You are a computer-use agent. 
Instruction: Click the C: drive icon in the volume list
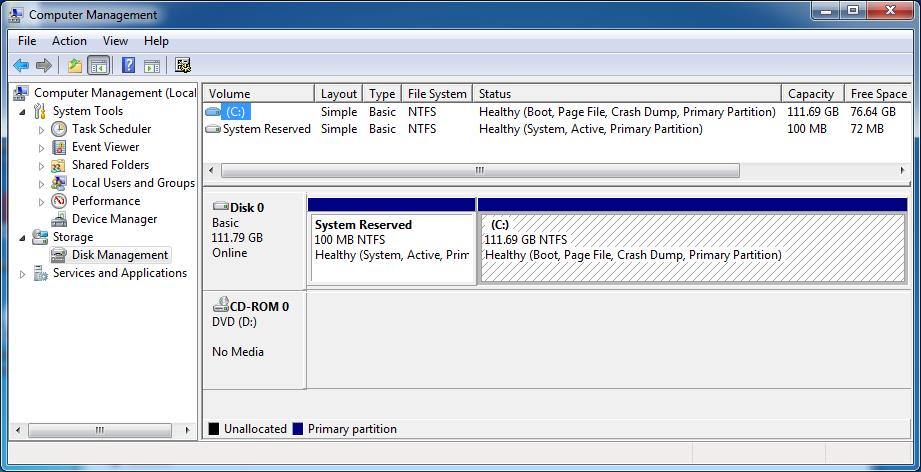213,112
